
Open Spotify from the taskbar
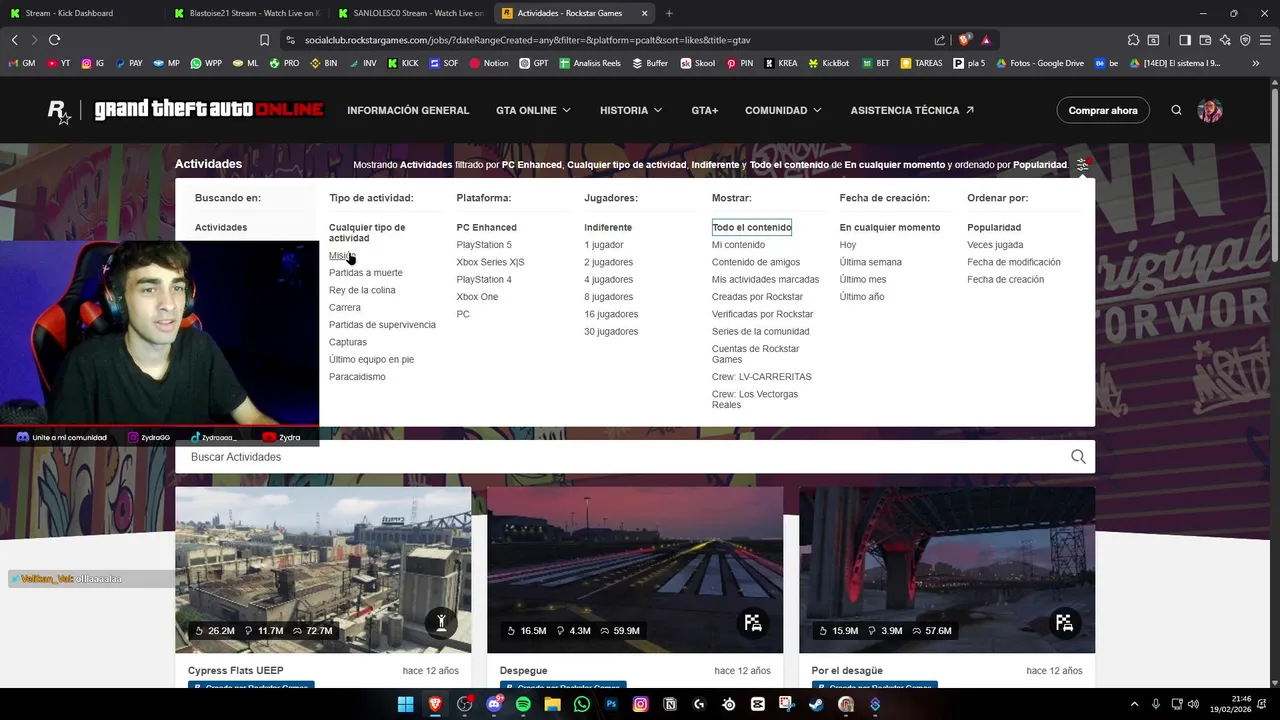point(523,704)
